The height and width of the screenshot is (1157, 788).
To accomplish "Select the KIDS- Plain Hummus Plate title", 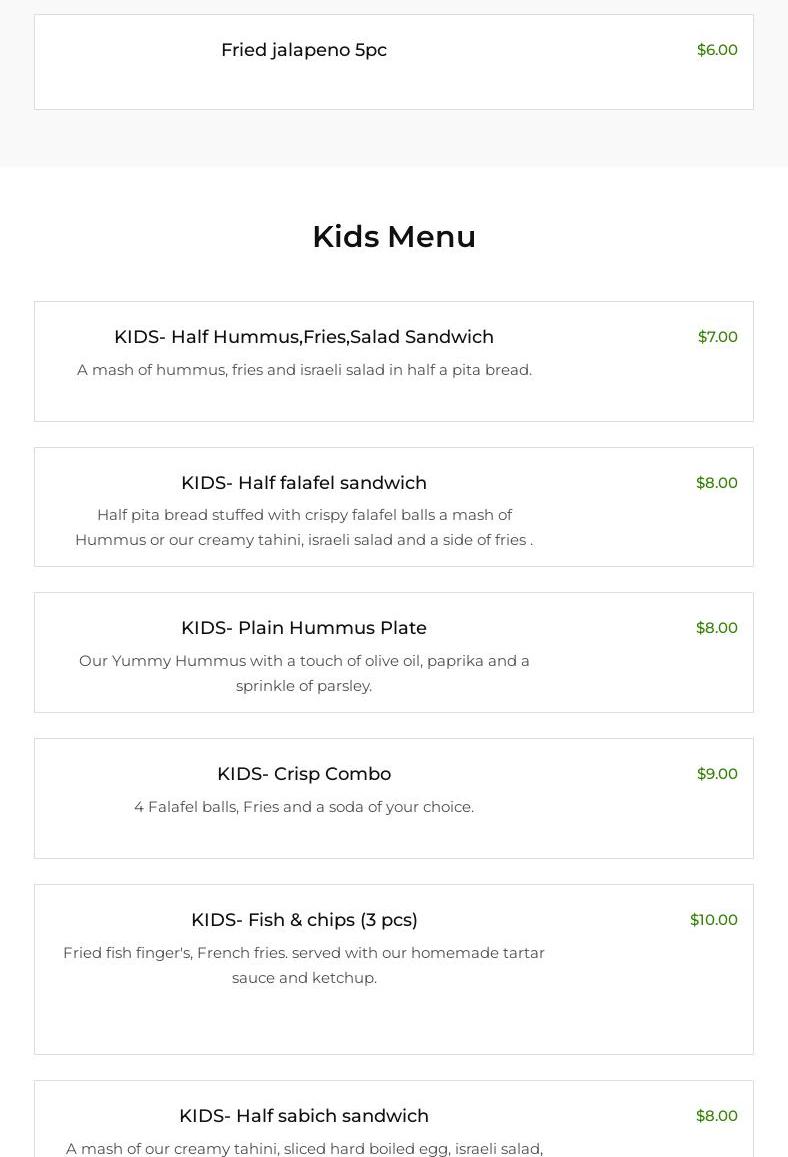I will pos(303,628).
